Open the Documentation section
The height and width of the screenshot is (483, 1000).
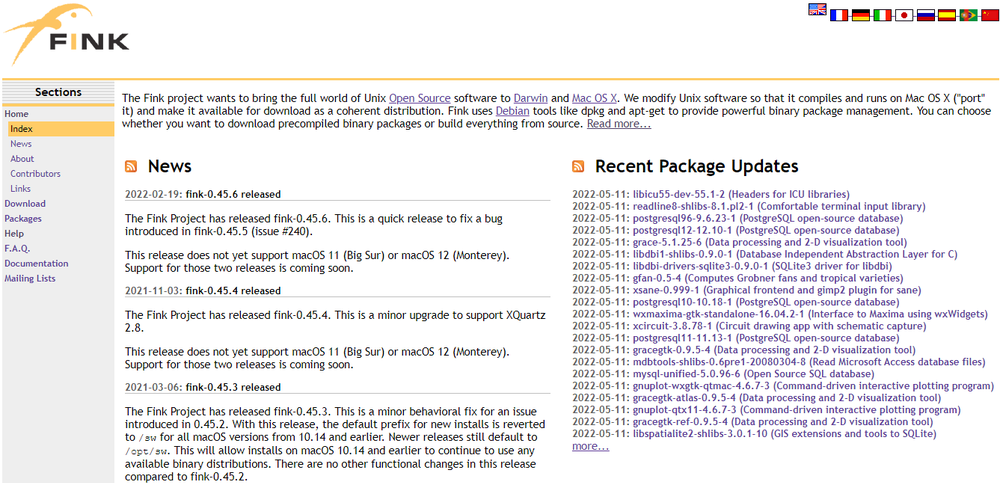(x=36, y=263)
